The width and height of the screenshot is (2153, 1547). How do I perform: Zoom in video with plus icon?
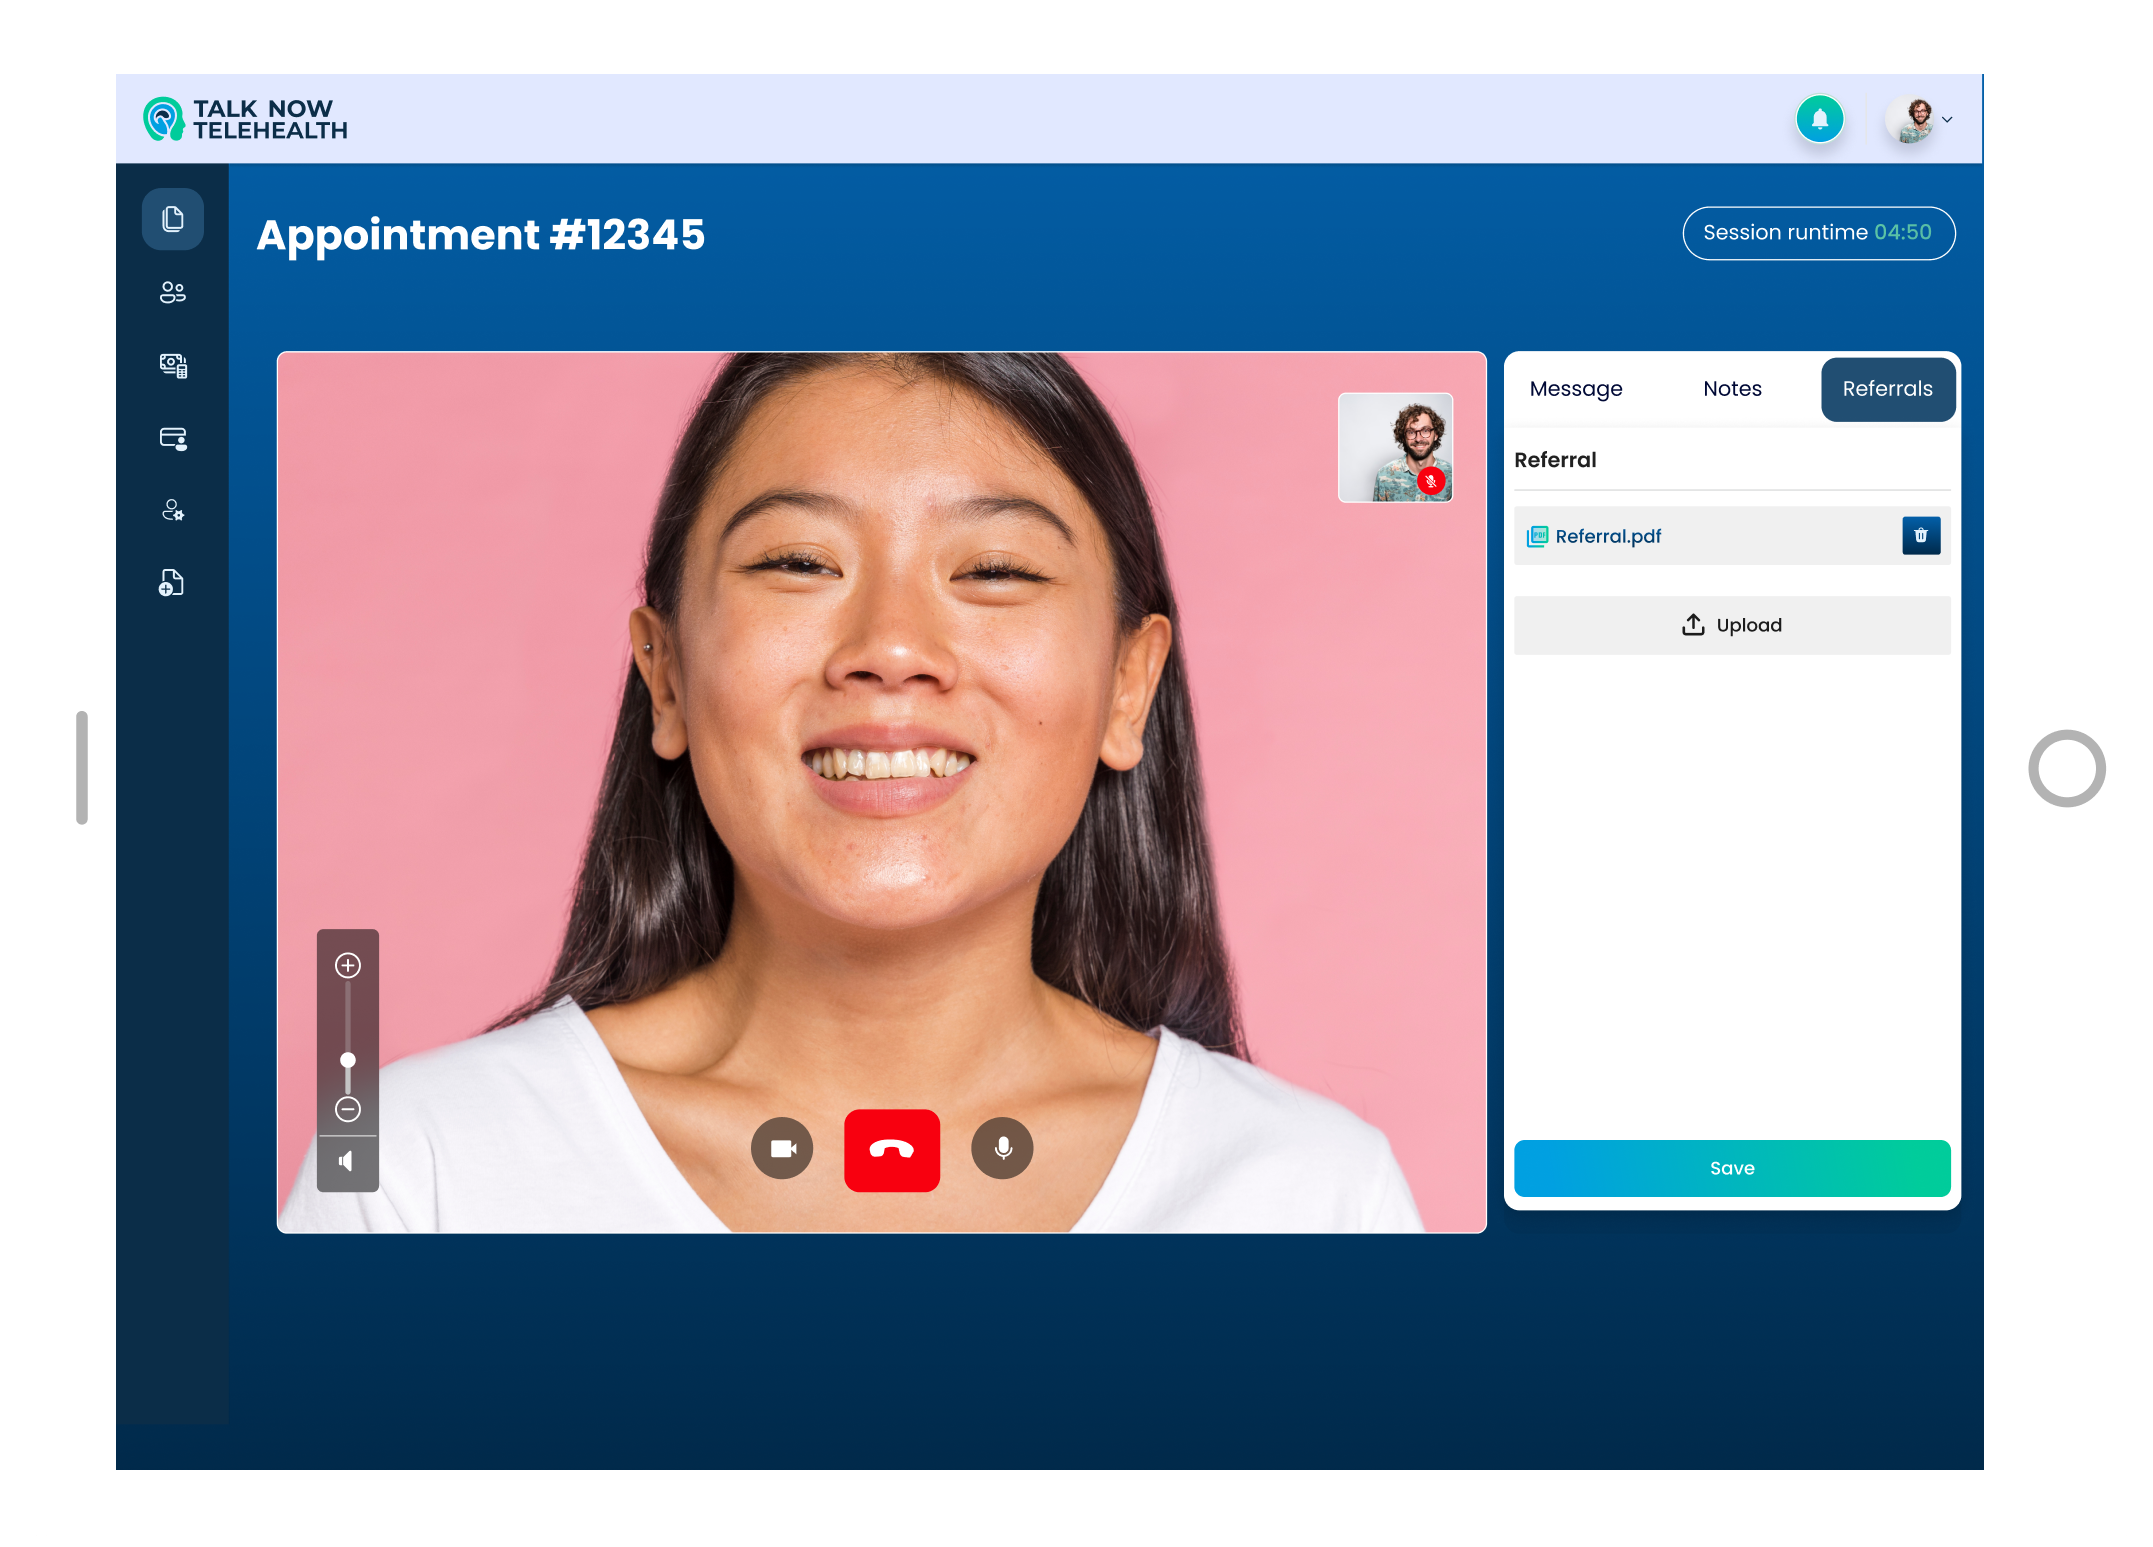347,965
